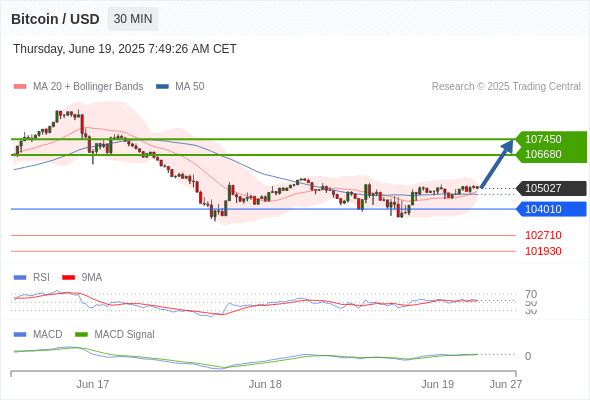This screenshot has width=590, height=400.
Task: Click the MA 20 + Bollinger Bands legend label
Action: click(x=88, y=87)
